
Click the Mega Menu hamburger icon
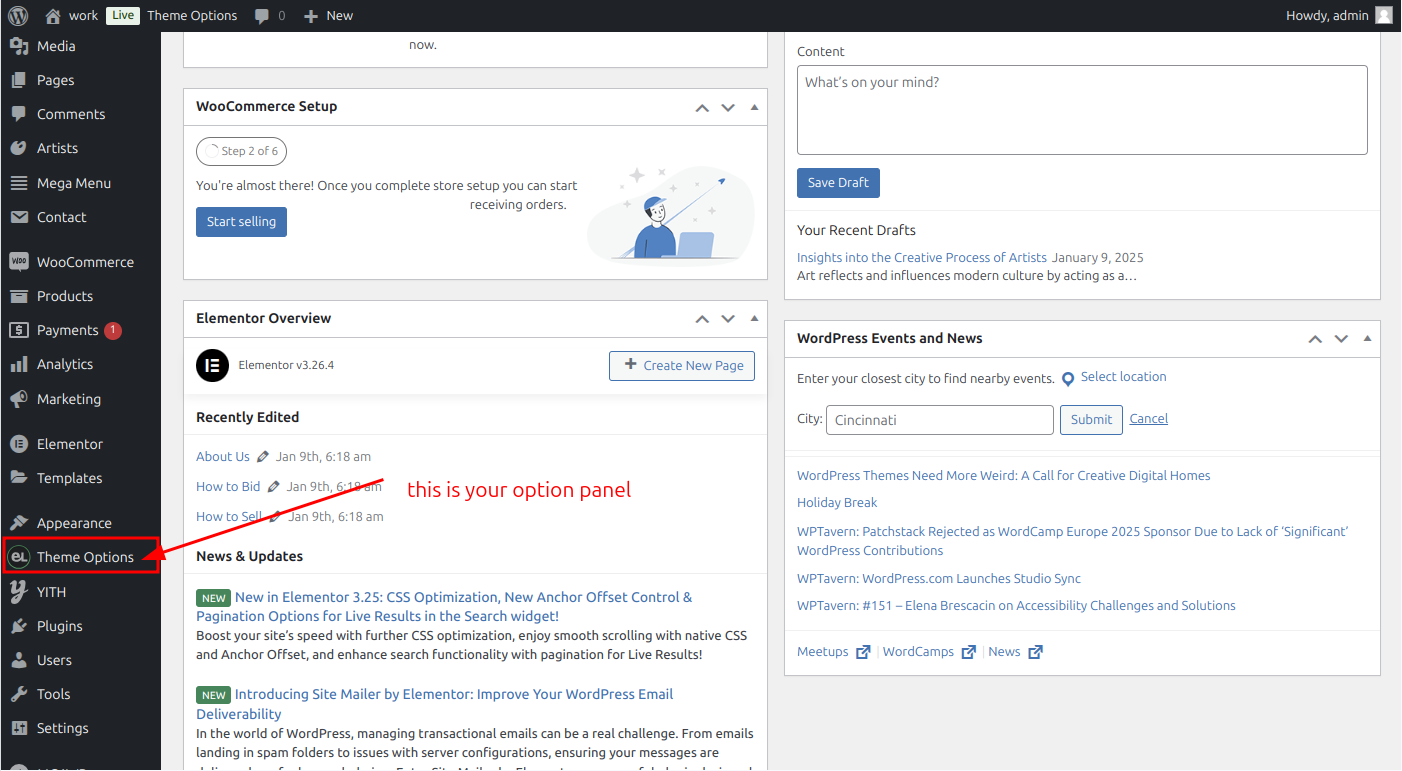pyautogui.click(x=18, y=183)
